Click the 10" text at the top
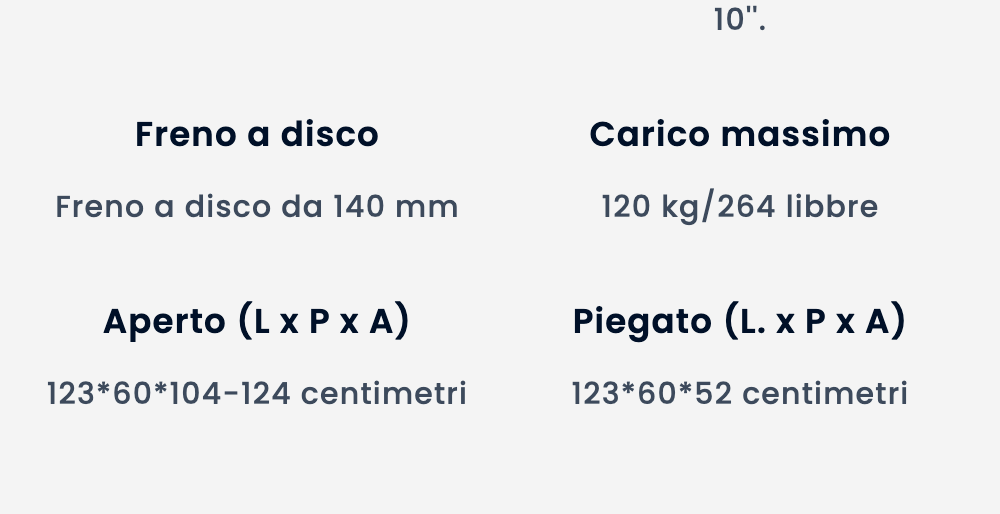Image resolution: width=1000 pixels, height=514 pixels. (740, 19)
